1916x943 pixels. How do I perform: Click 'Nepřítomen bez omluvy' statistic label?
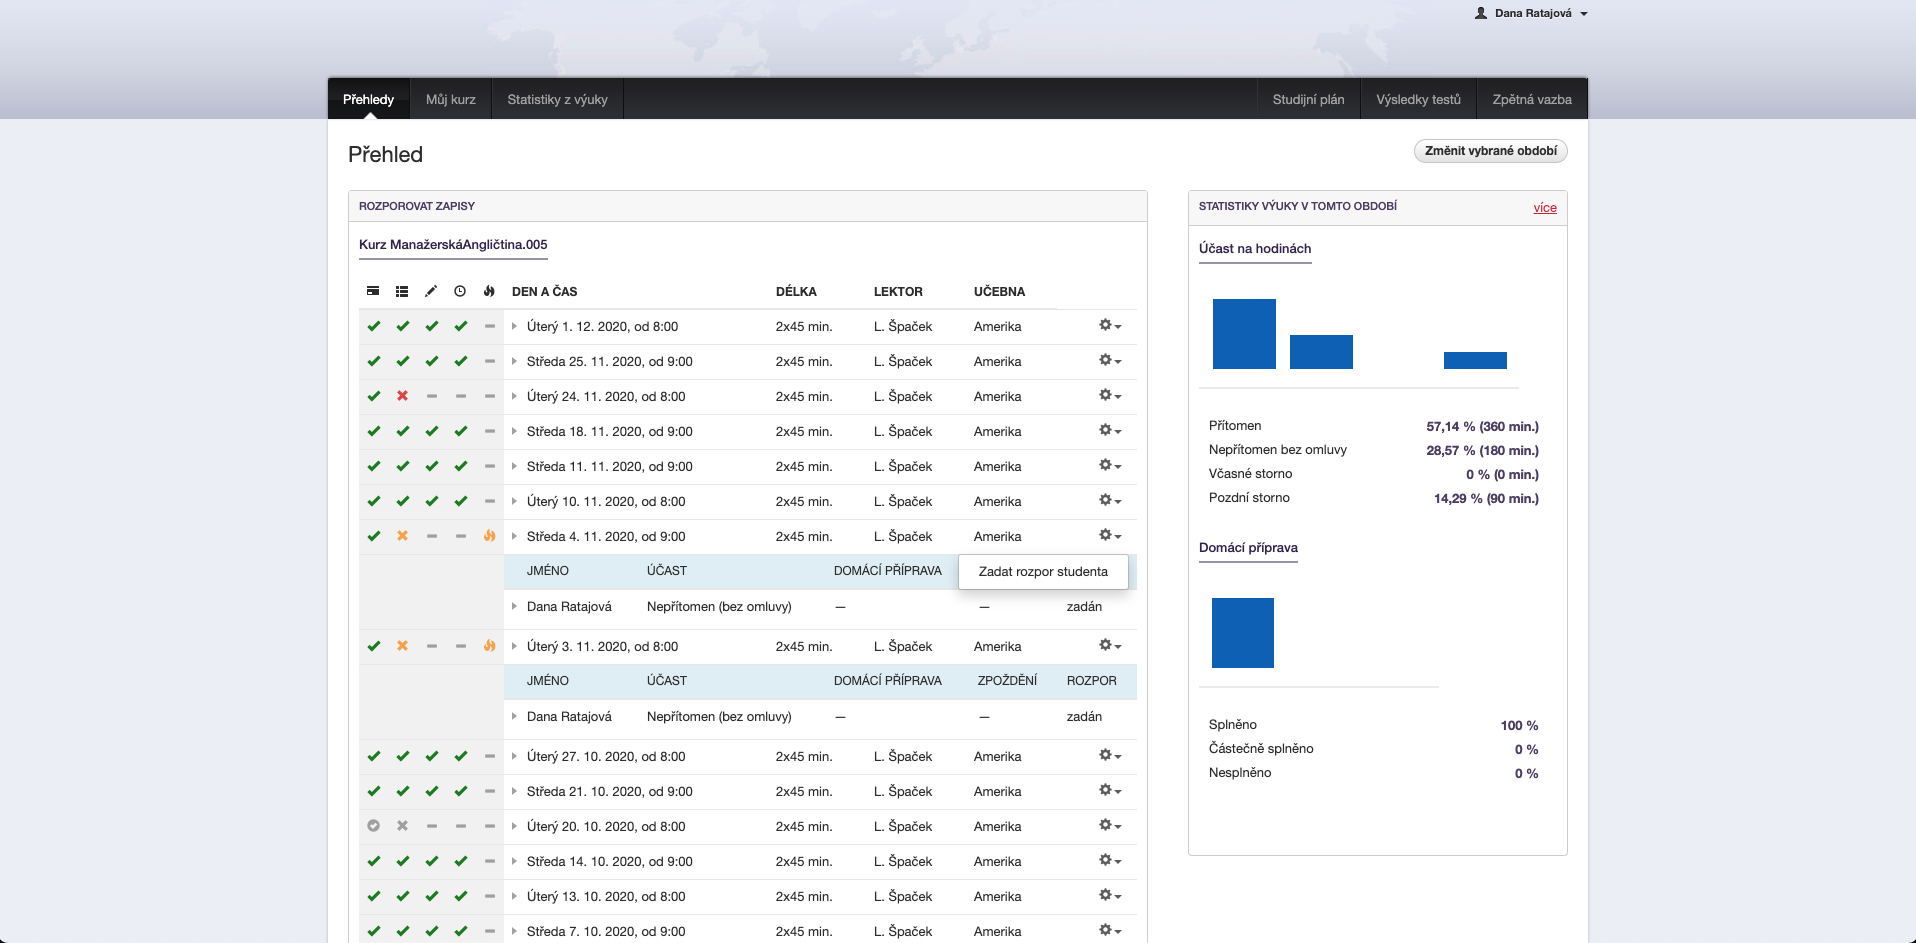[1277, 450]
